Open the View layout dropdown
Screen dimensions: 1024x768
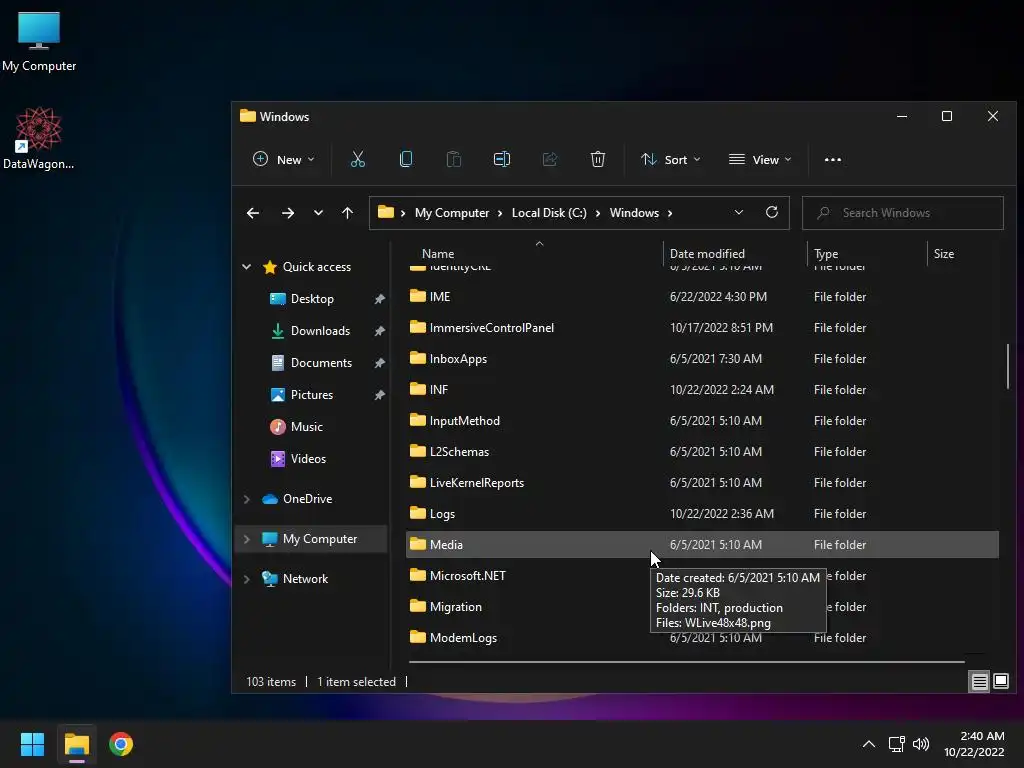(760, 159)
